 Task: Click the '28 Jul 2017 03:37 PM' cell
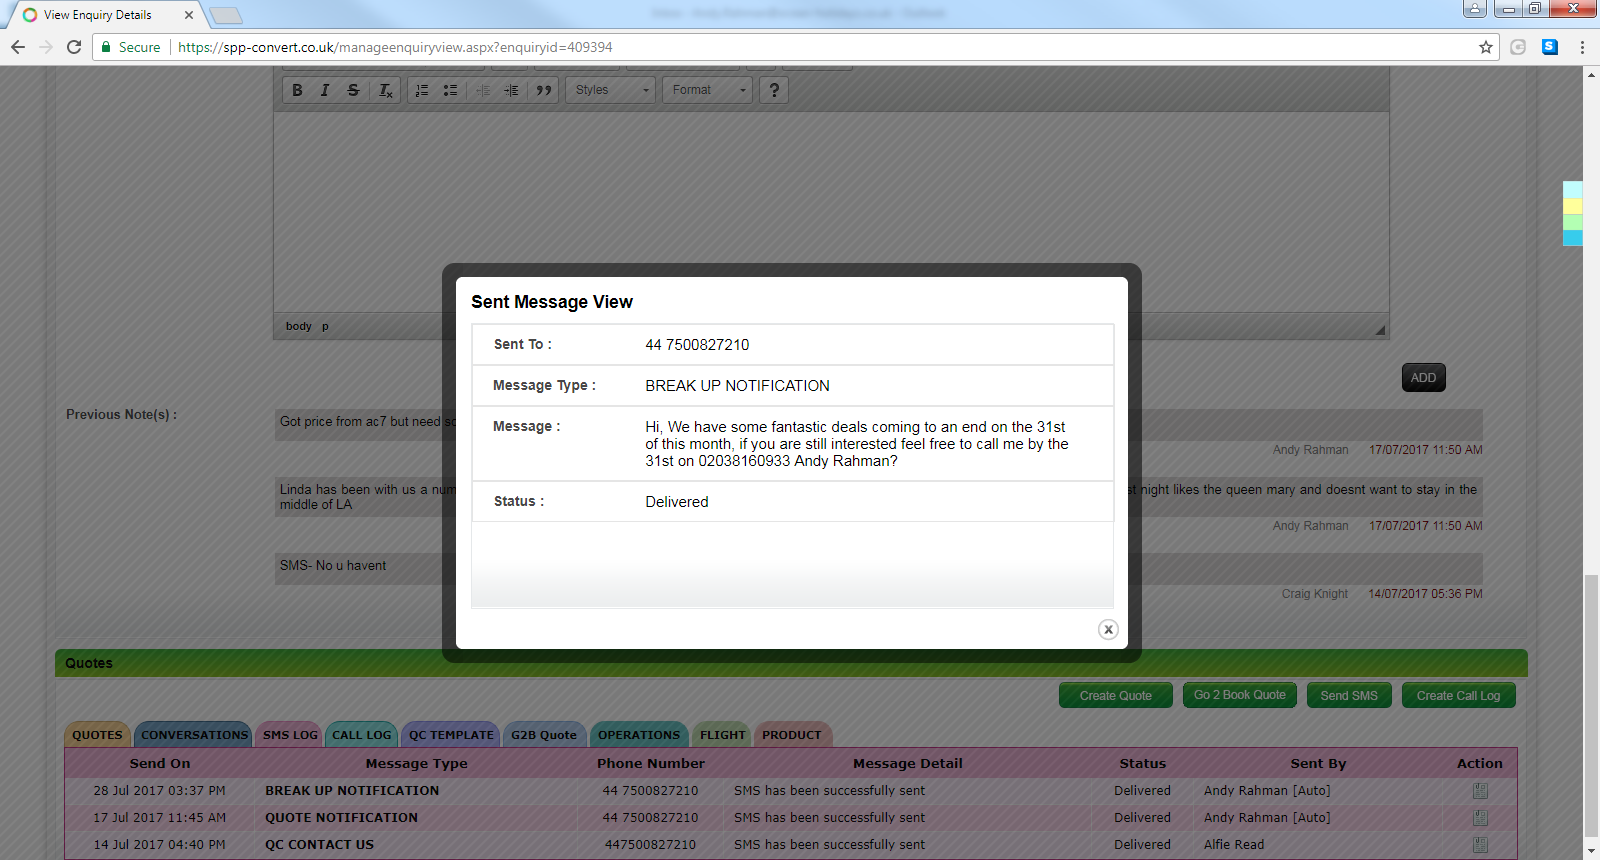(x=160, y=791)
